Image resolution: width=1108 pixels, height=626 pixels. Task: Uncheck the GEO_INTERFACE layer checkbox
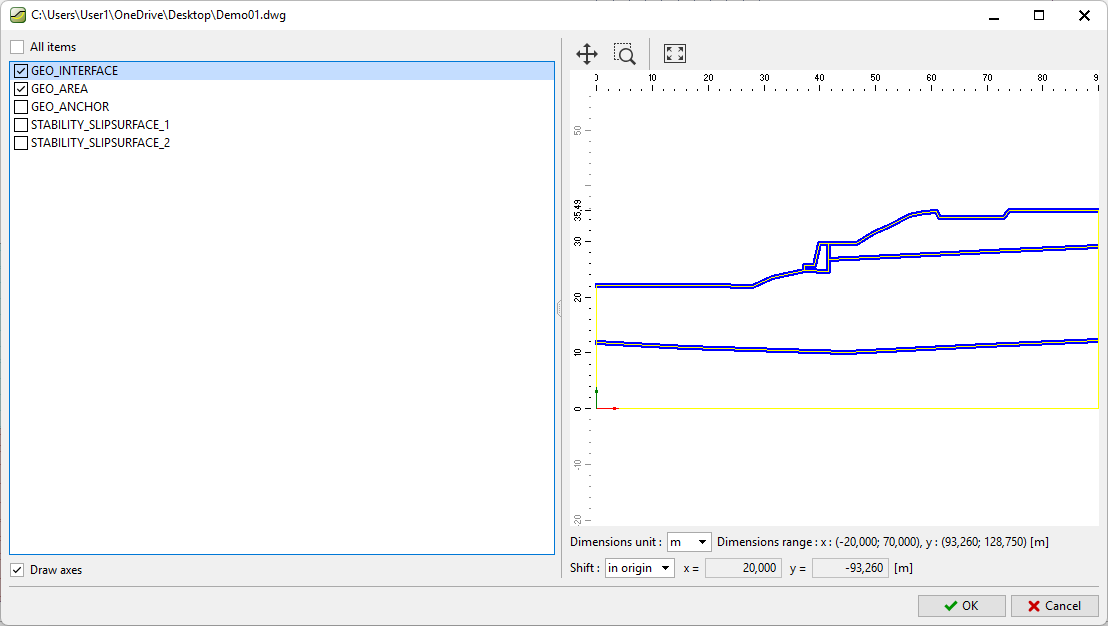click(21, 71)
